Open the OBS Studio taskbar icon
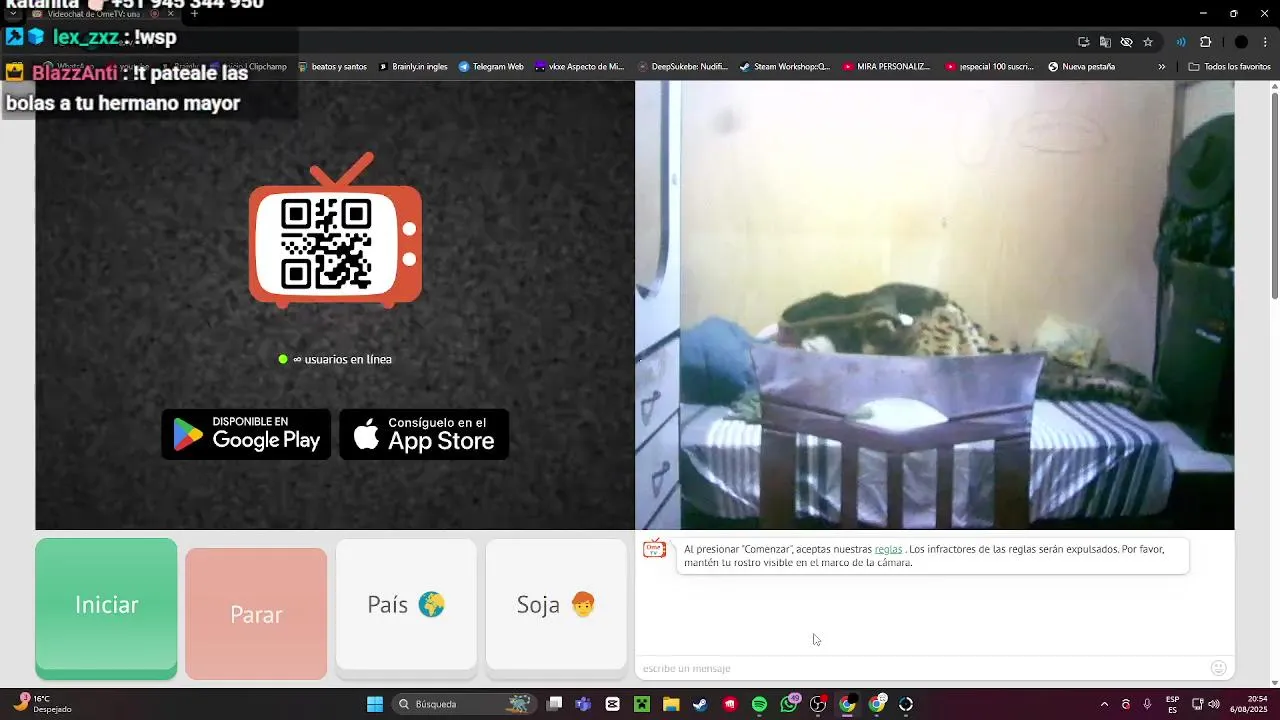Viewport: 1280px width, 720px height. pos(818,704)
